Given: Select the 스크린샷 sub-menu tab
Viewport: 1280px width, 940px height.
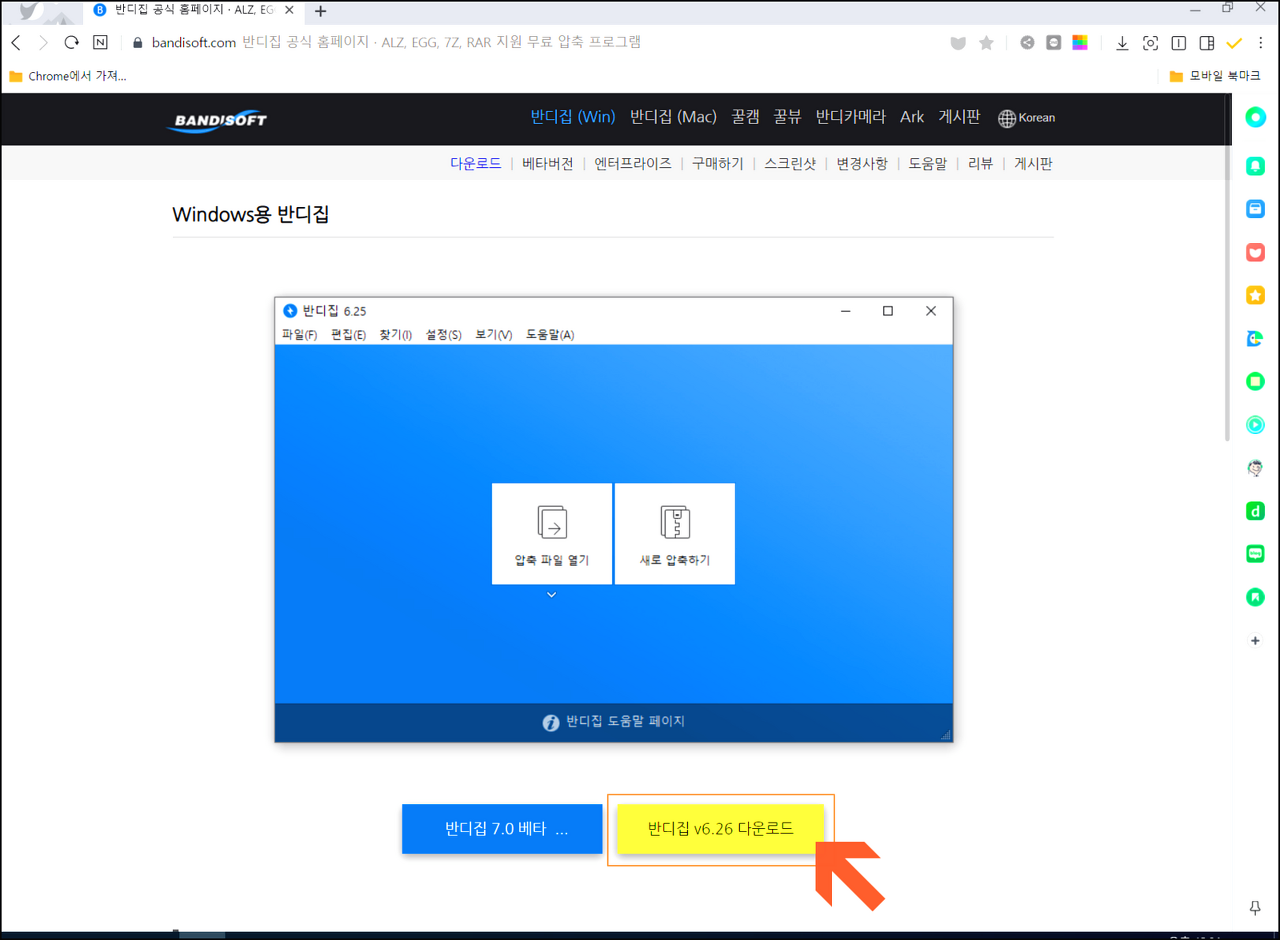Looking at the screenshot, I should click(790, 163).
